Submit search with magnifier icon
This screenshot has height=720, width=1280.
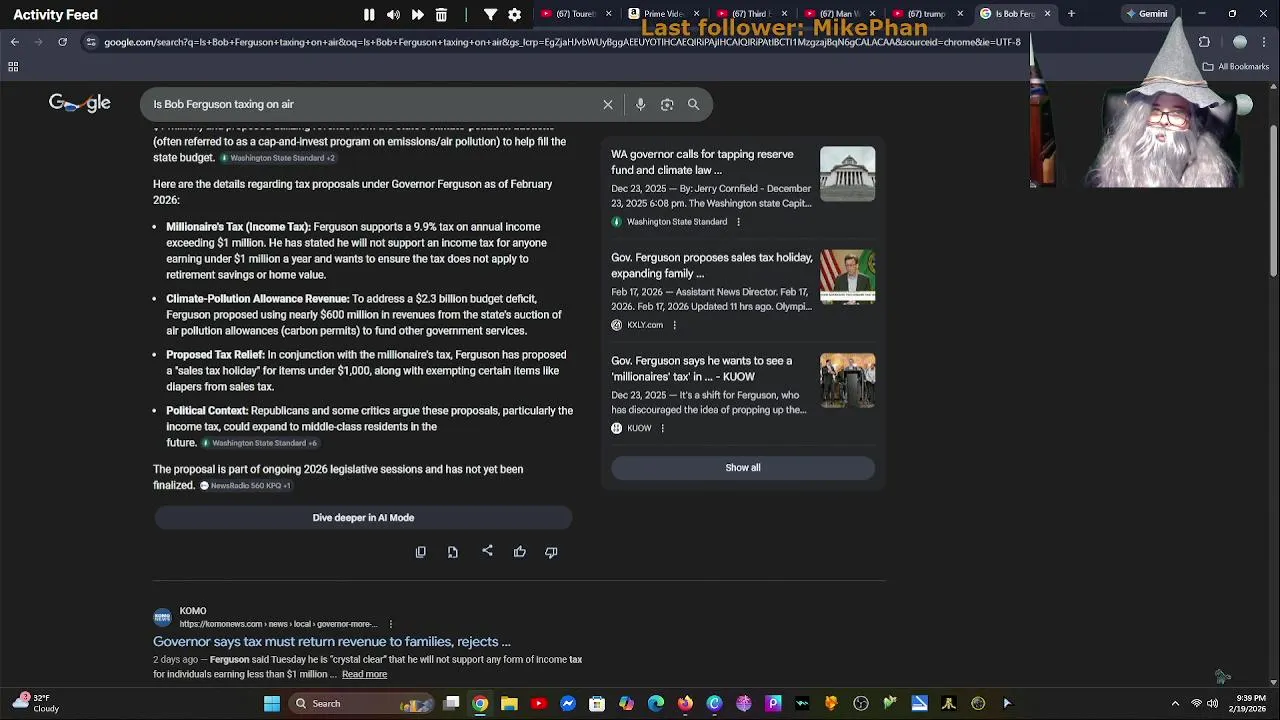pos(693,104)
